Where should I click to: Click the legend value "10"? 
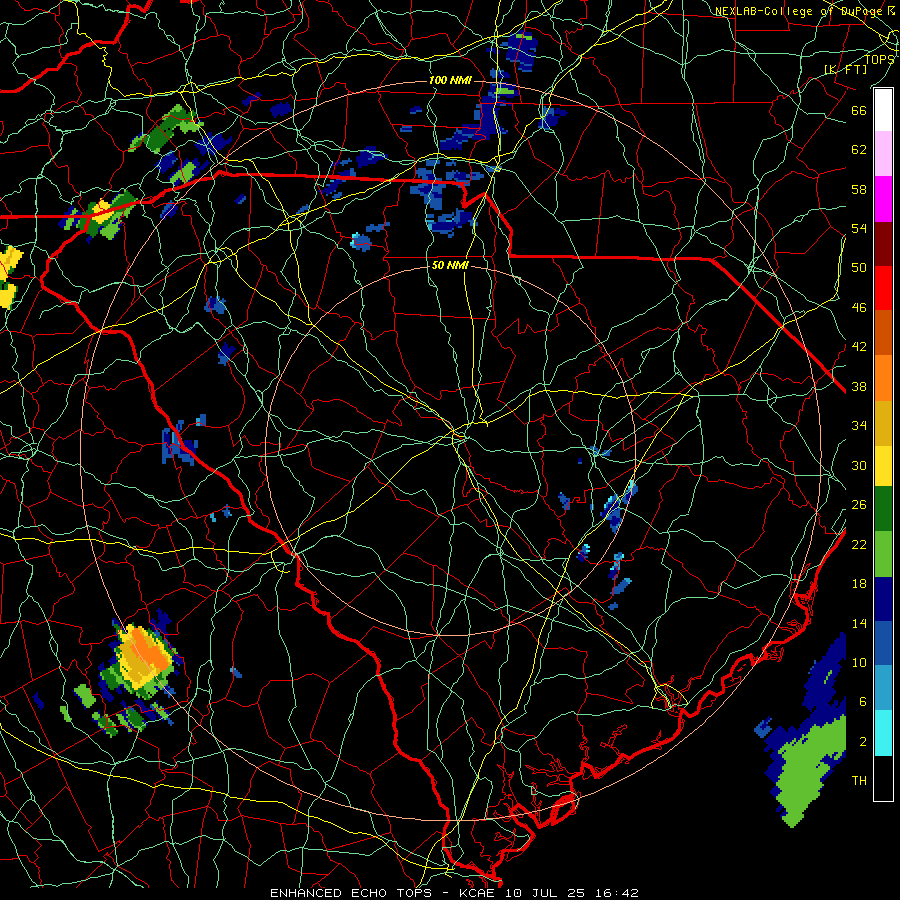tap(859, 663)
